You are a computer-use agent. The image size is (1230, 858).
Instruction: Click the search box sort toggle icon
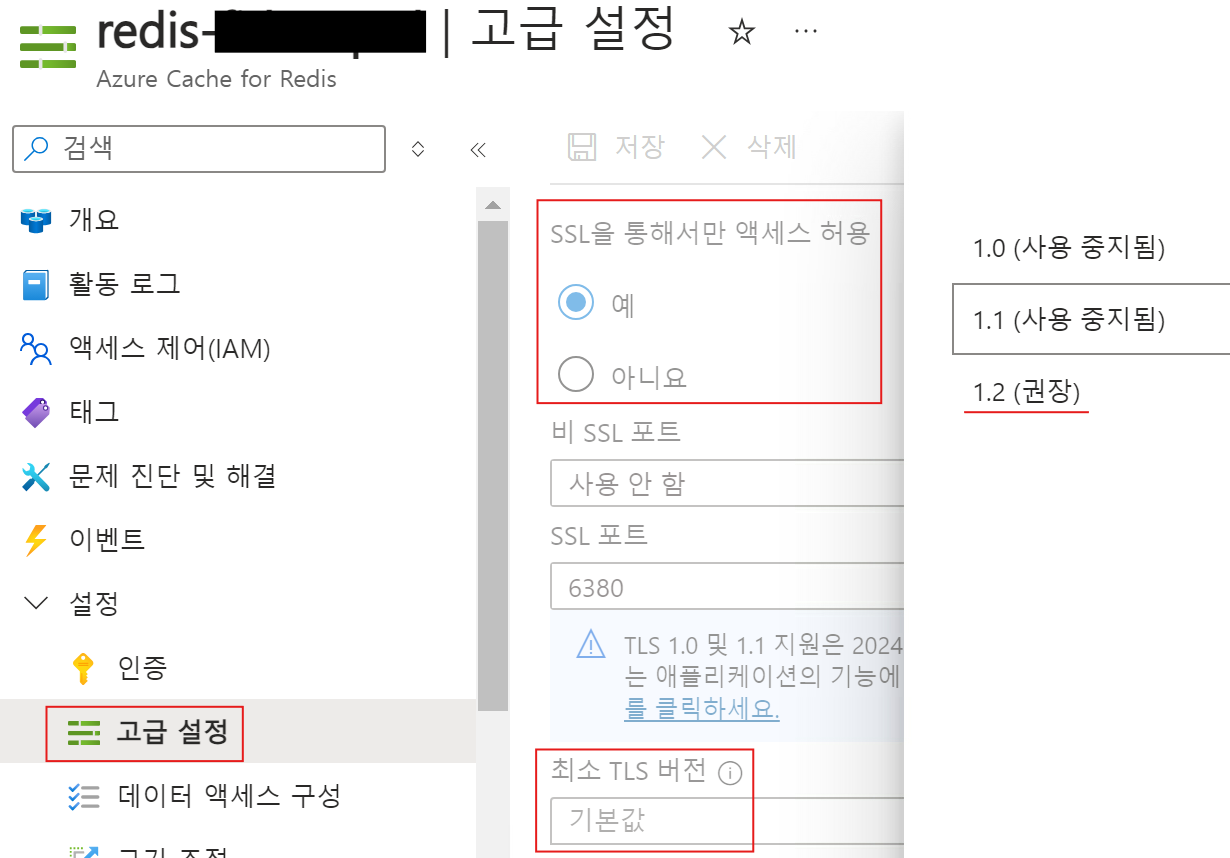418,149
